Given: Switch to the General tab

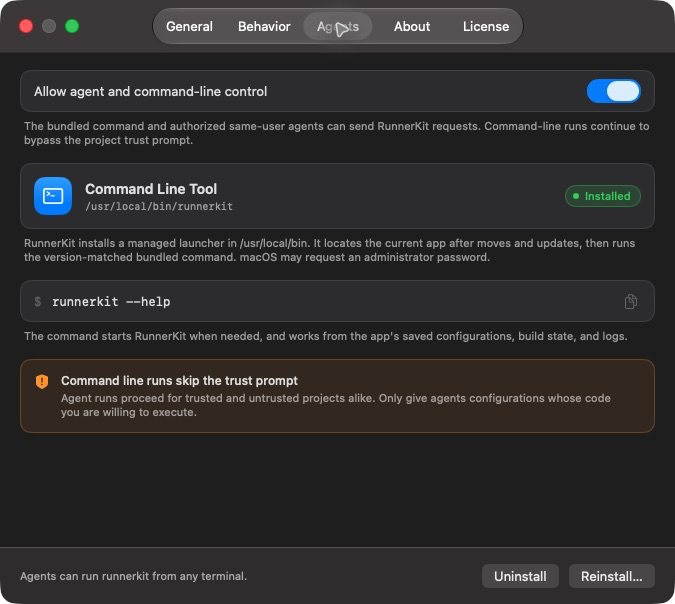Looking at the screenshot, I should (189, 27).
